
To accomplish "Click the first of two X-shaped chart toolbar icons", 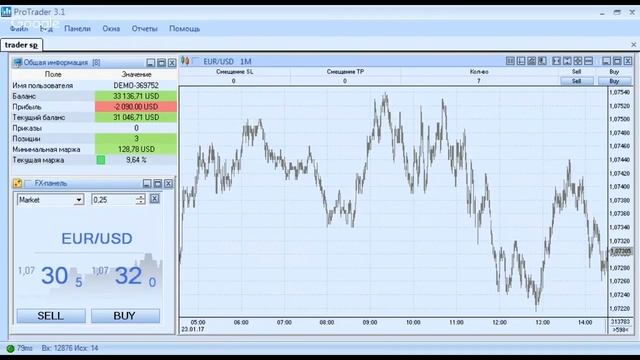I will pos(556,61).
